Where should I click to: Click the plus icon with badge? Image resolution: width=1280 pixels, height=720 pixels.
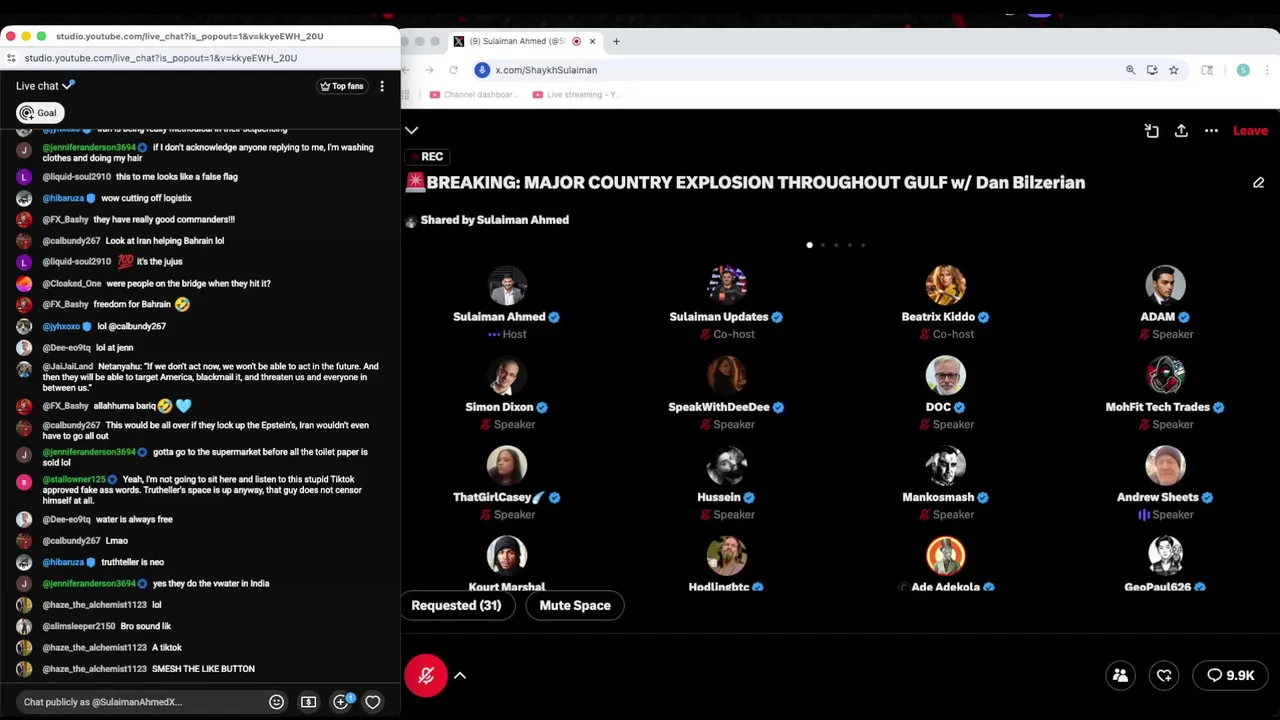point(341,702)
